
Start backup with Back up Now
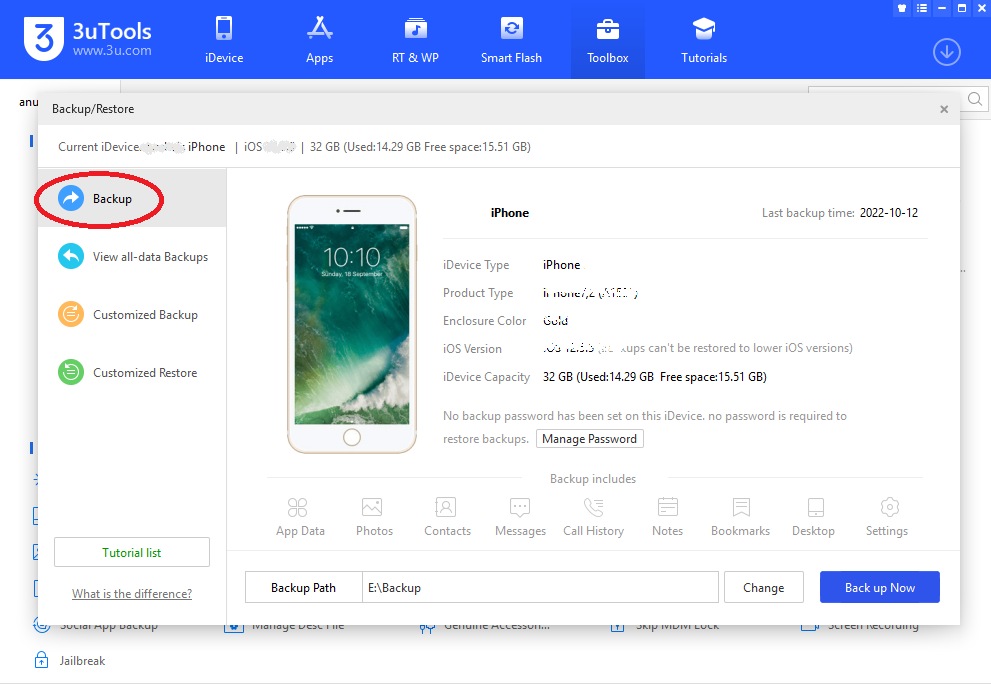880,588
